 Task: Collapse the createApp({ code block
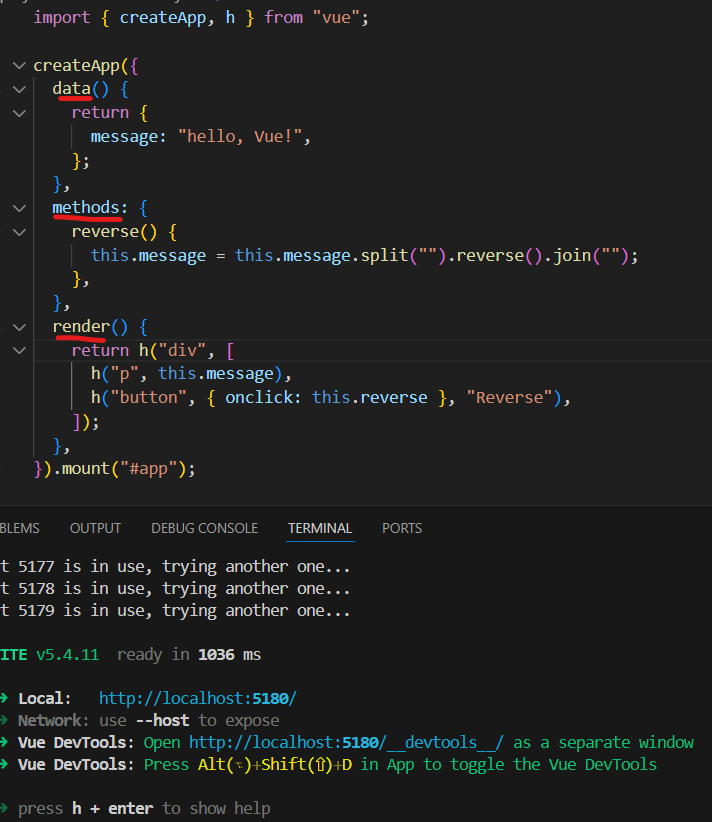point(19,66)
